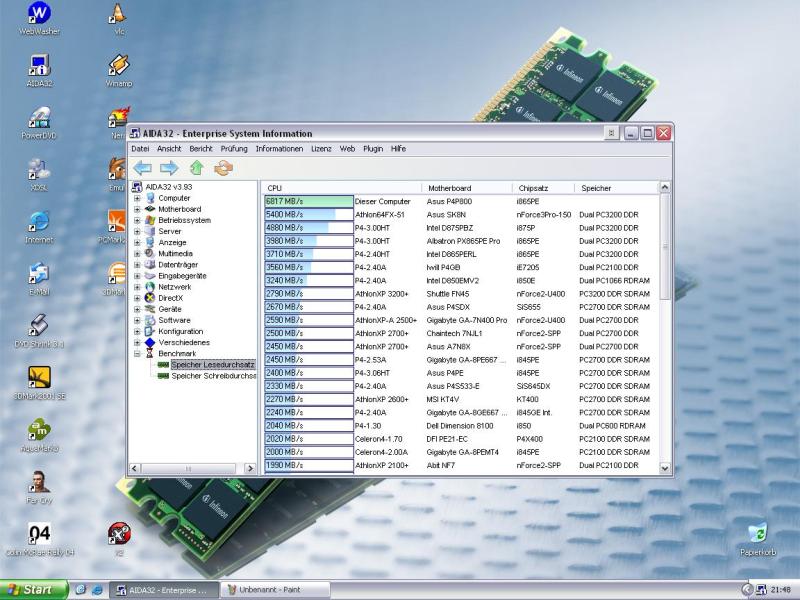Open the WebWasher desktop icon

coord(39,18)
